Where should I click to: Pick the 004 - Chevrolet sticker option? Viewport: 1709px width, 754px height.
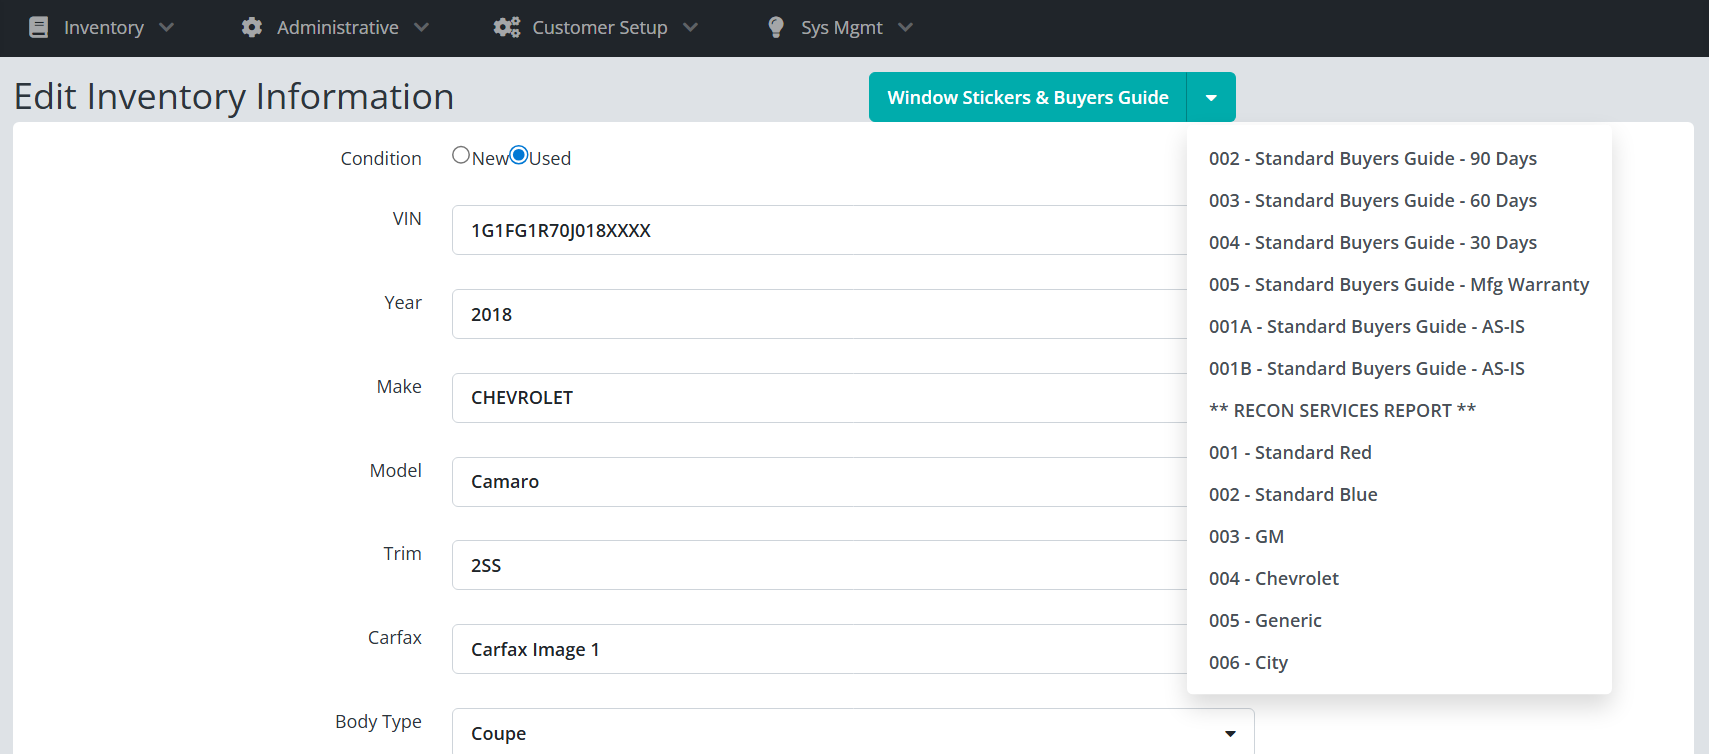pos(1273,579)
